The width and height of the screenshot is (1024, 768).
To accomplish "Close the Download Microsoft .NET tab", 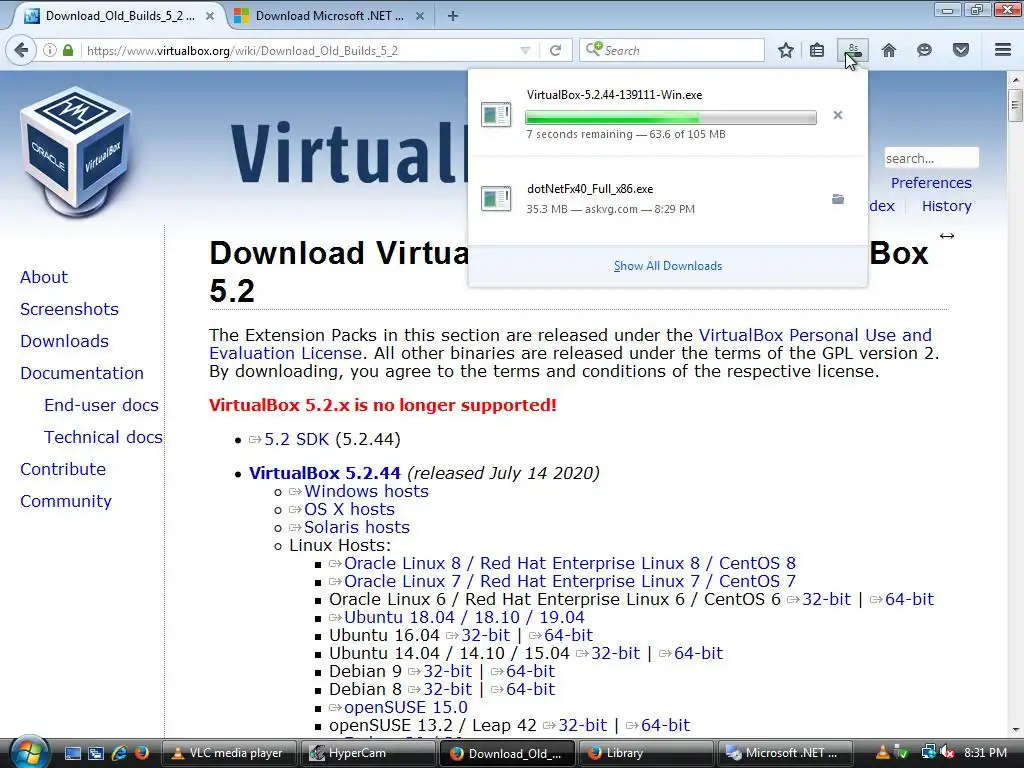I will pos(420,16).
